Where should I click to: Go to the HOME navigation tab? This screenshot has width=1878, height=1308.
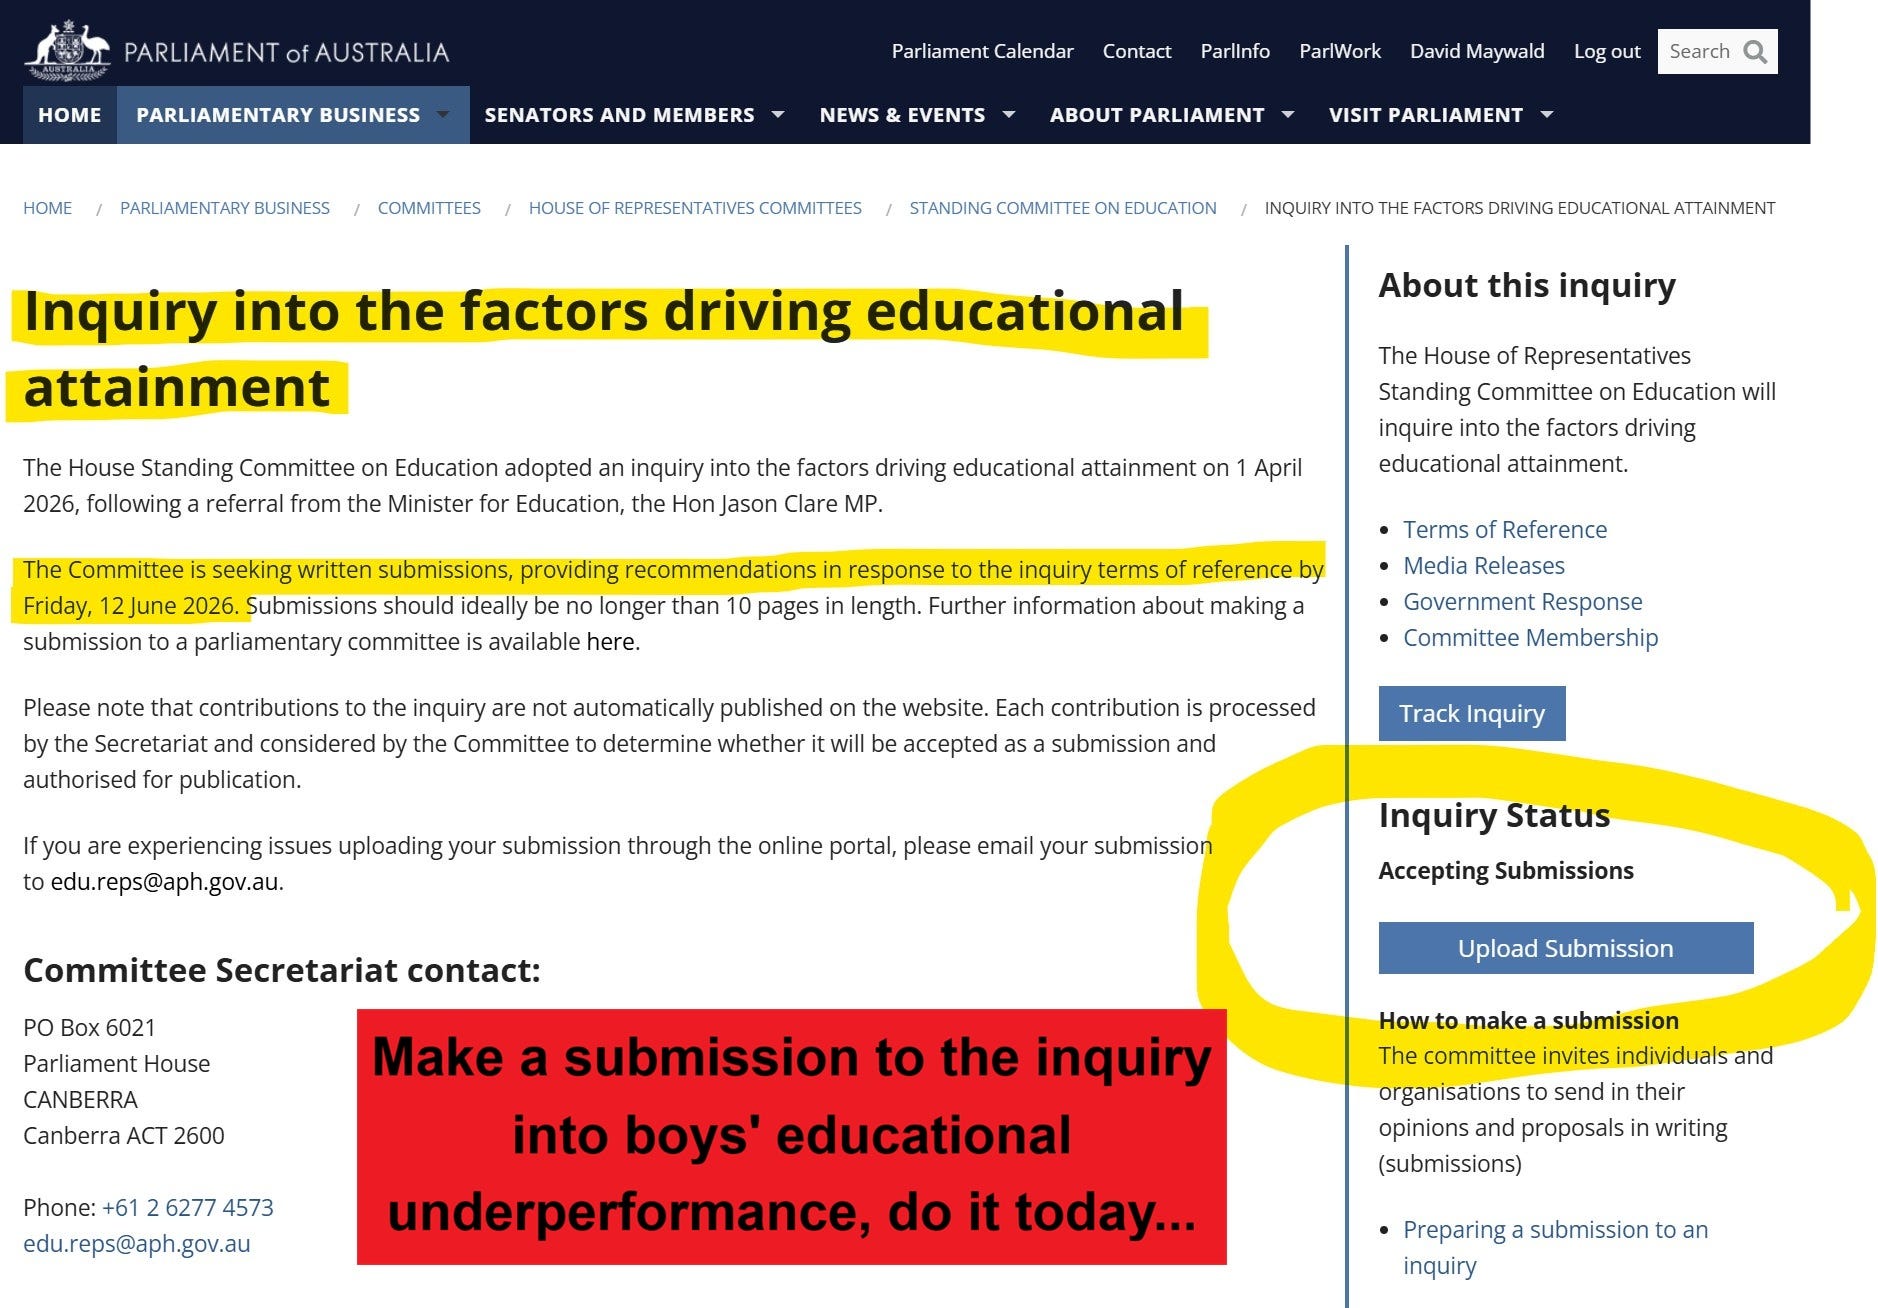pyautogui.click(x=70, y=115)
